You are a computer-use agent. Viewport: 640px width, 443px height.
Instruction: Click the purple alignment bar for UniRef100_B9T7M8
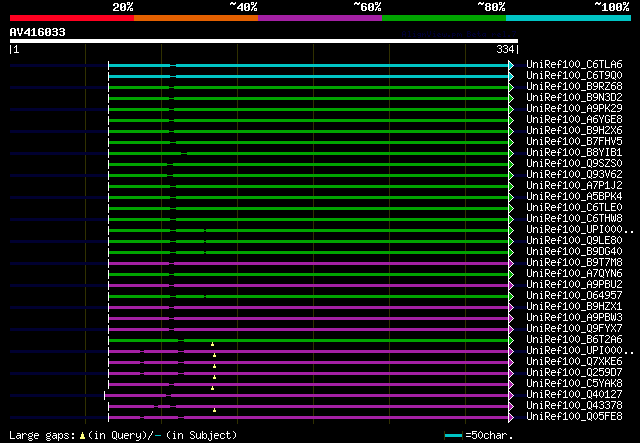pos(340,262)
